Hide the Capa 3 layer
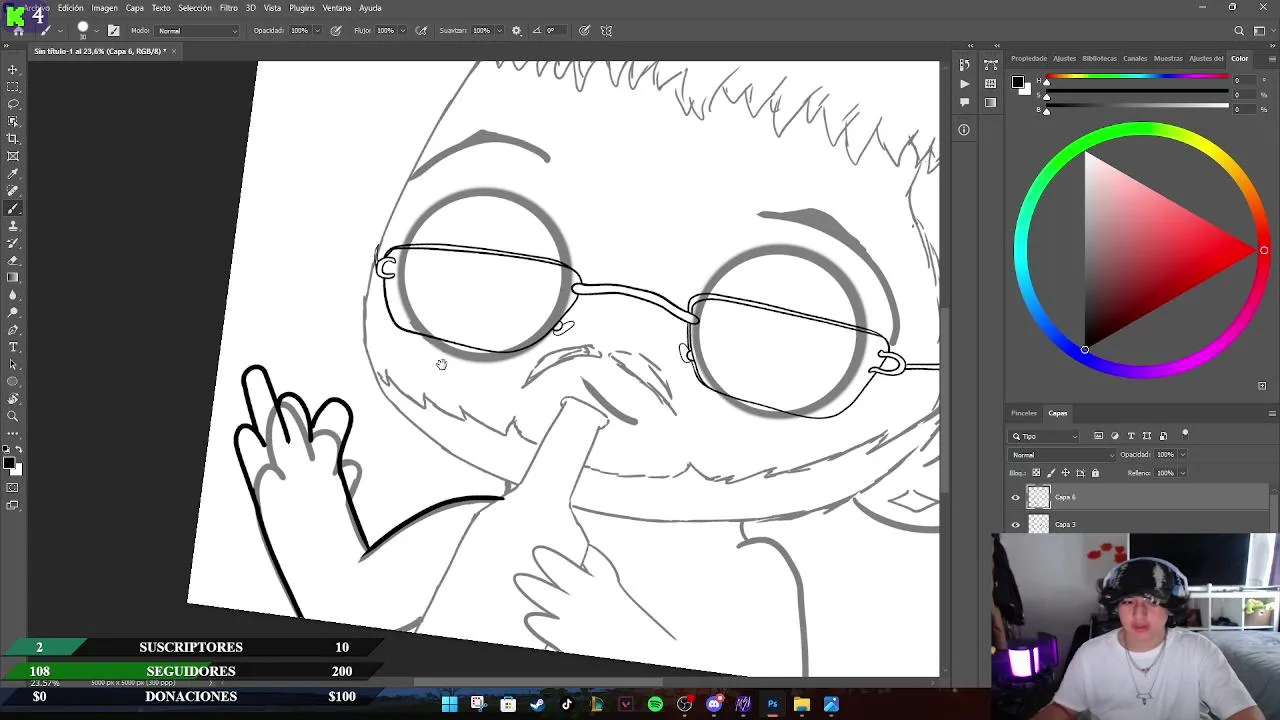This screenshot has width=1280, height=720. [x=1016, y=525]
